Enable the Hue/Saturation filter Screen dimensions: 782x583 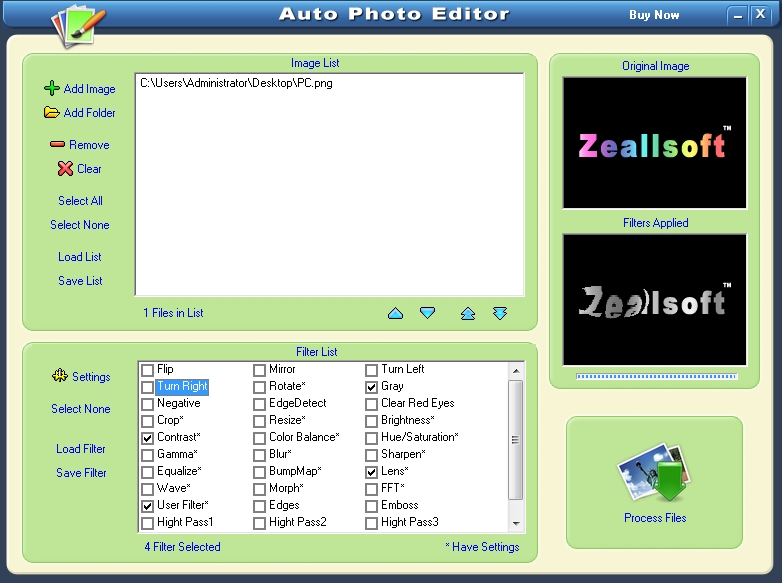(371, 438)
